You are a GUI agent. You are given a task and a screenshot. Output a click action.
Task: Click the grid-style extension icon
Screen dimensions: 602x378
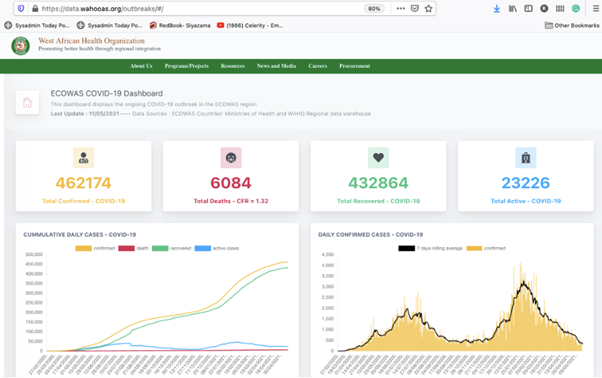560,8
